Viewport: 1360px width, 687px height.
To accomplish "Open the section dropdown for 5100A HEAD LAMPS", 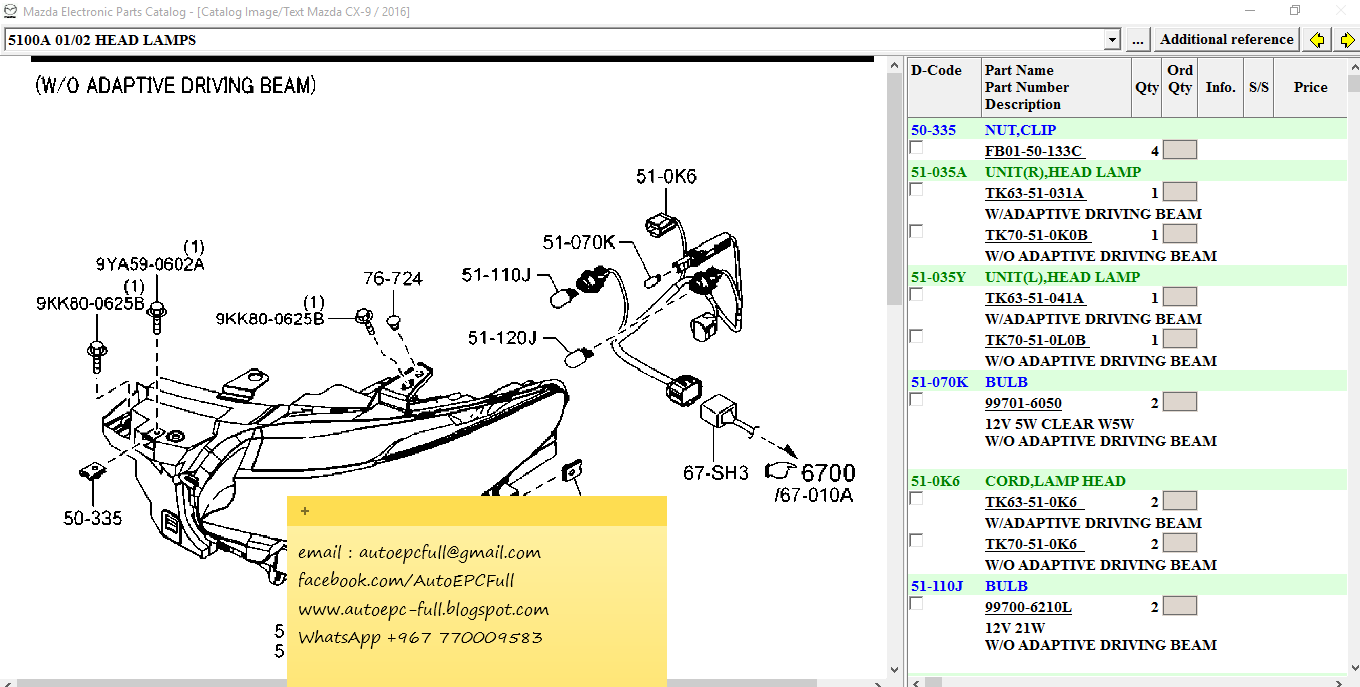I will tap(1112, 40).
